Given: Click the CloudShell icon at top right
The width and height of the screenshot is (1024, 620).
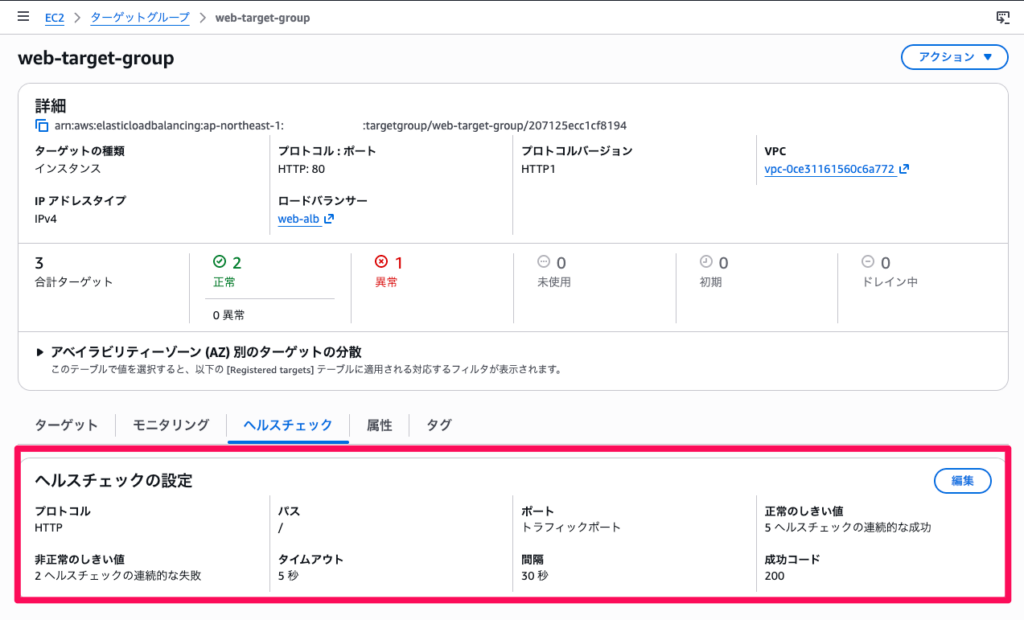Looking at the screenshot, I should [1002, 18].
